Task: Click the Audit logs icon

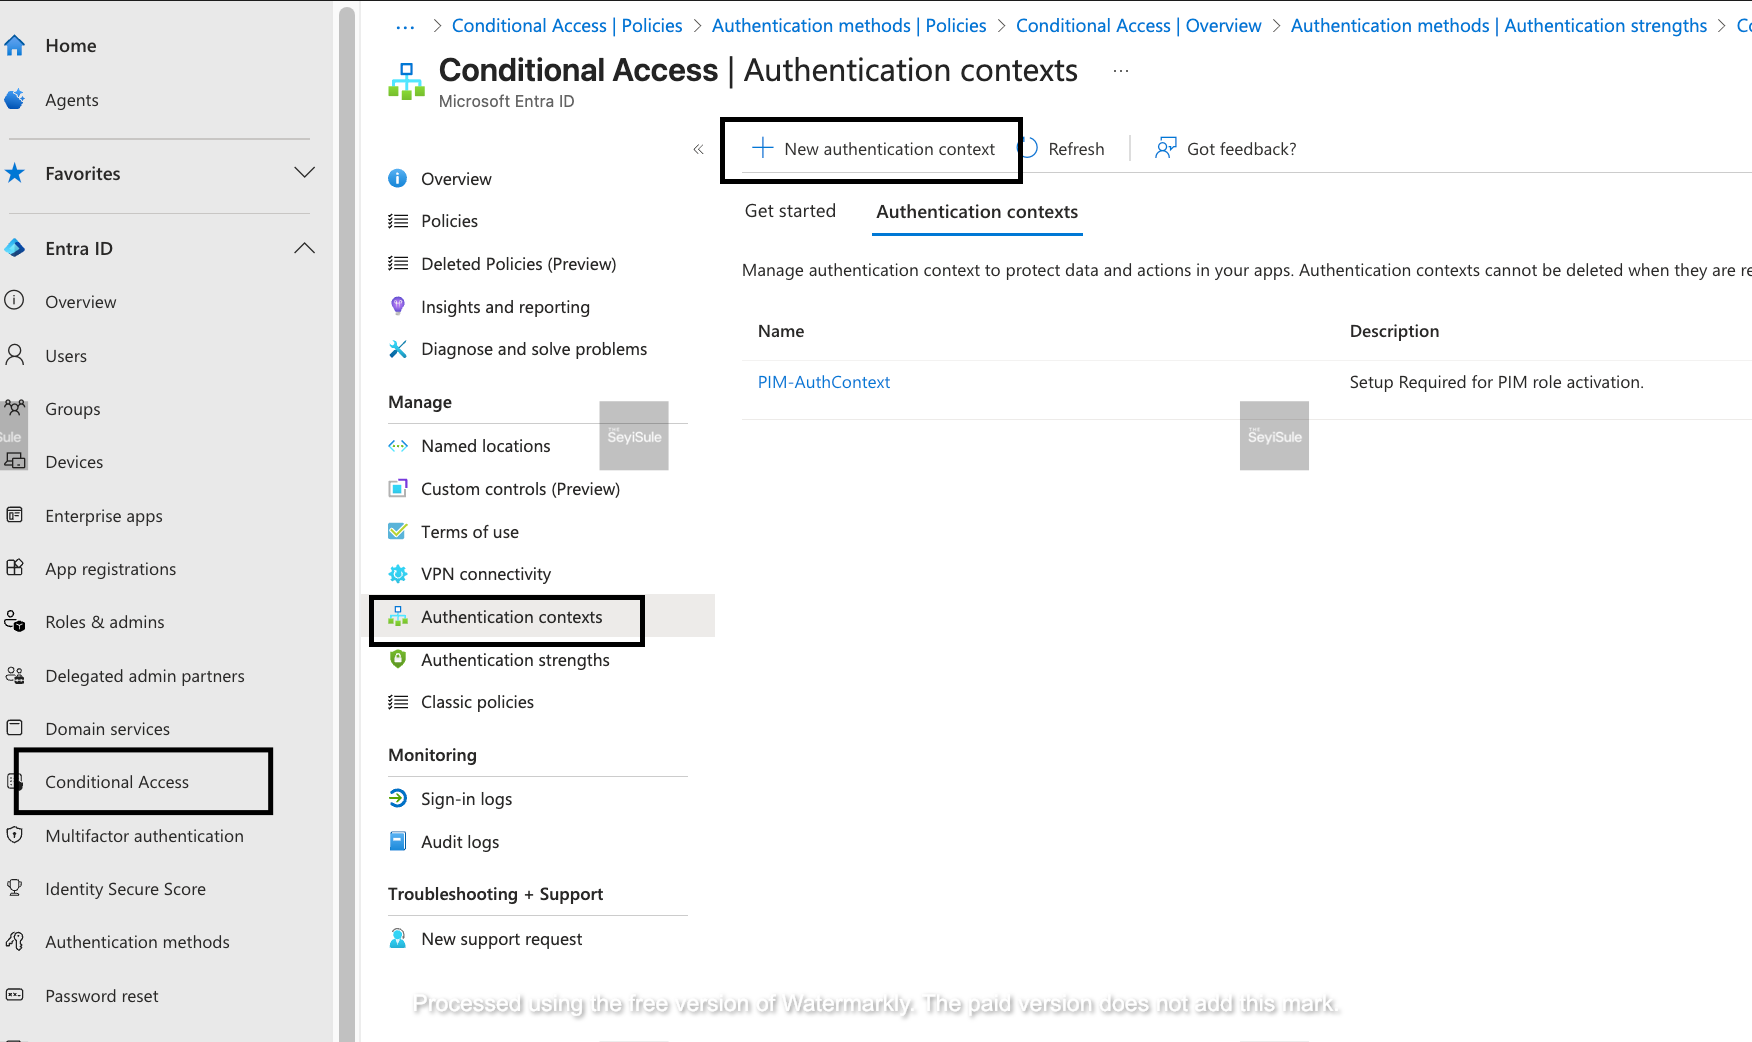Action: [397, 841]
